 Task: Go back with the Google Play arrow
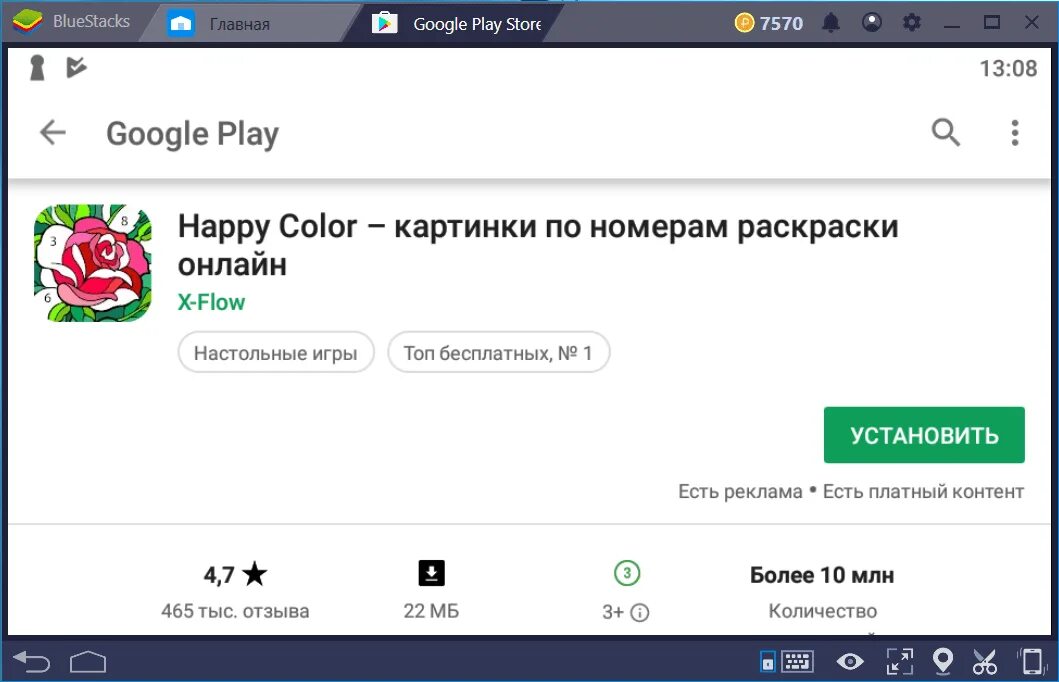coord(53,132)
